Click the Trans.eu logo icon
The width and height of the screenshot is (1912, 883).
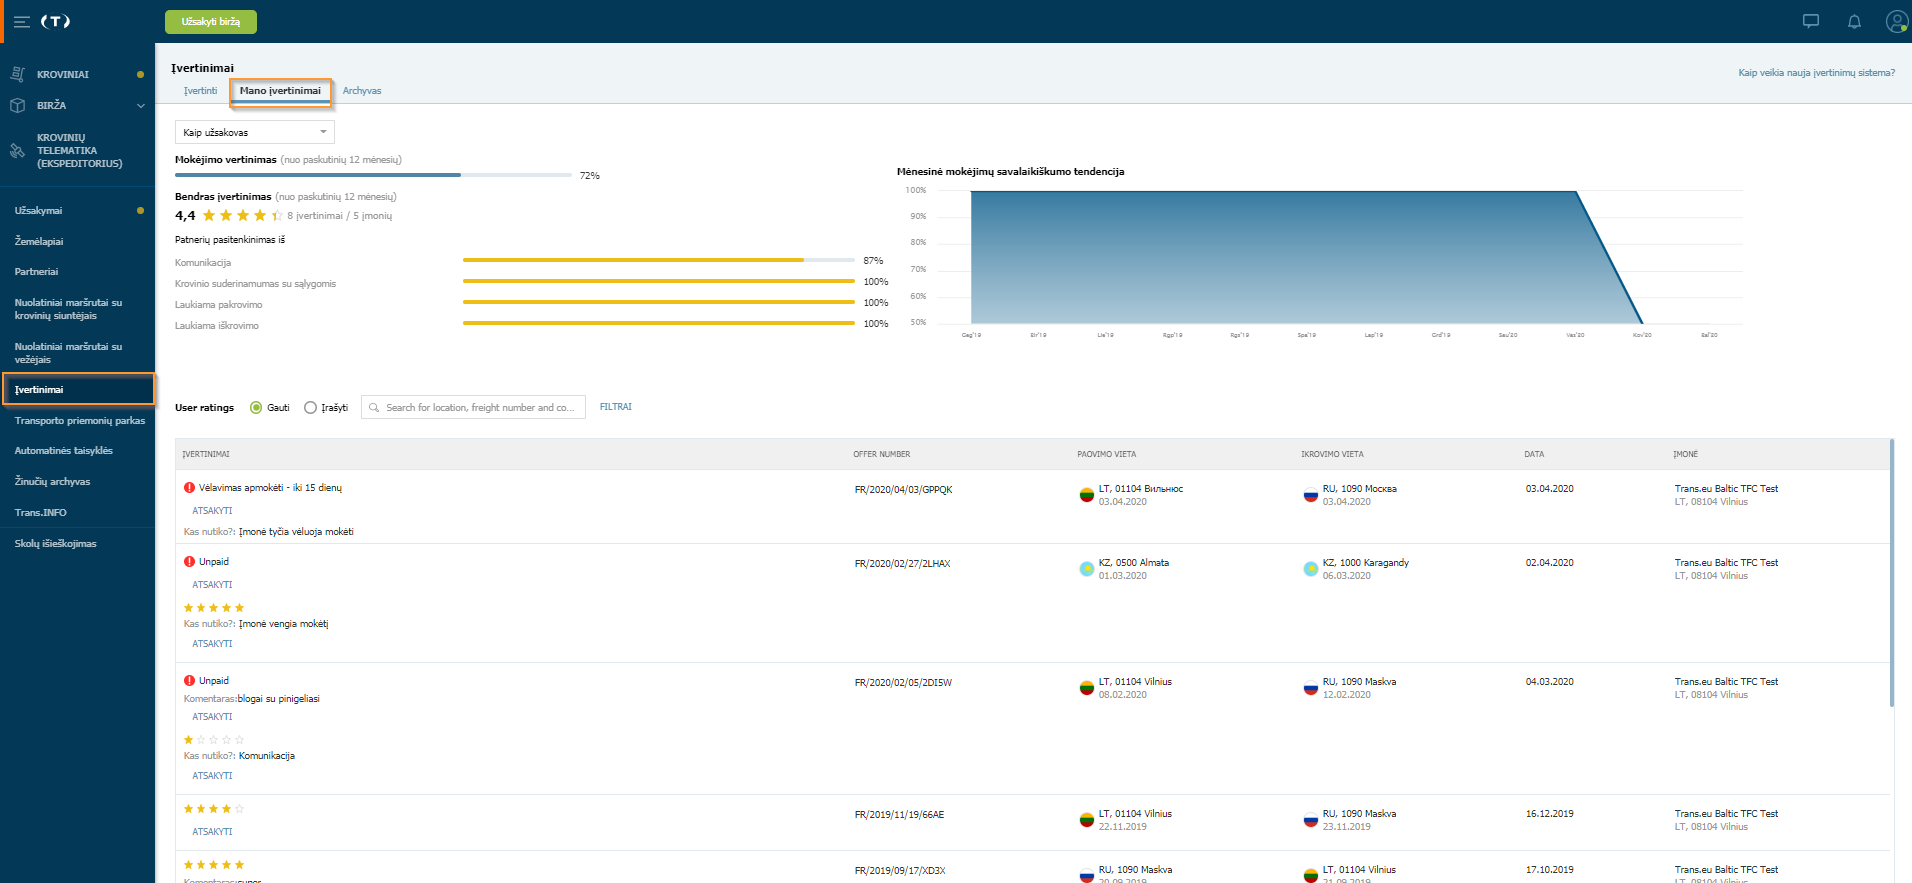tap(55, 21)
